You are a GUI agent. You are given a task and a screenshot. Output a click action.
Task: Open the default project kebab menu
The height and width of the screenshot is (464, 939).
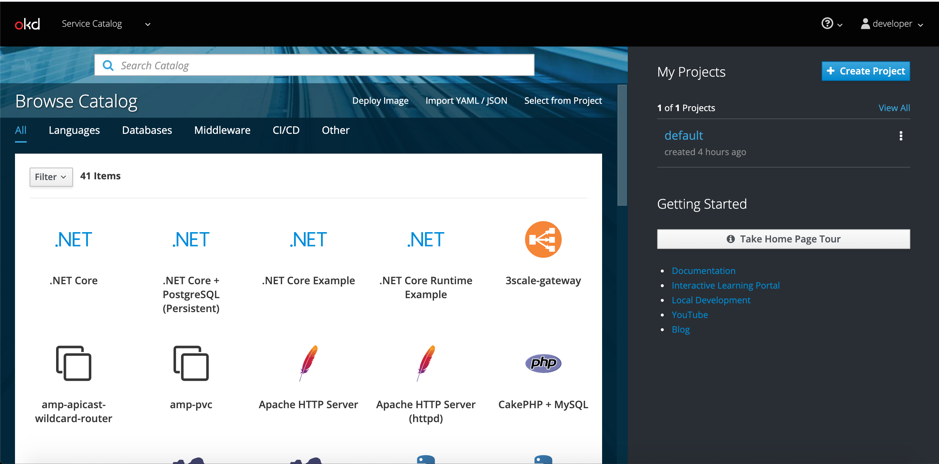point(901,136)
